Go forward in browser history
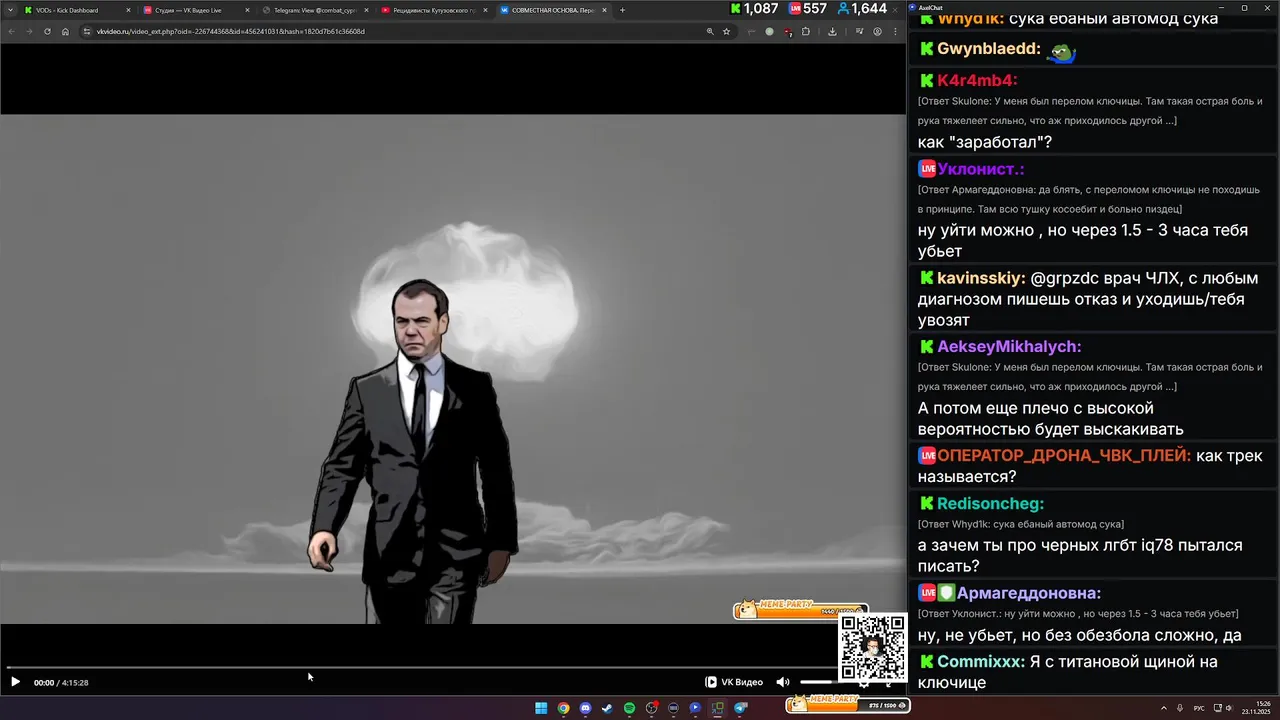The image size is (1280, 720). 29,31
